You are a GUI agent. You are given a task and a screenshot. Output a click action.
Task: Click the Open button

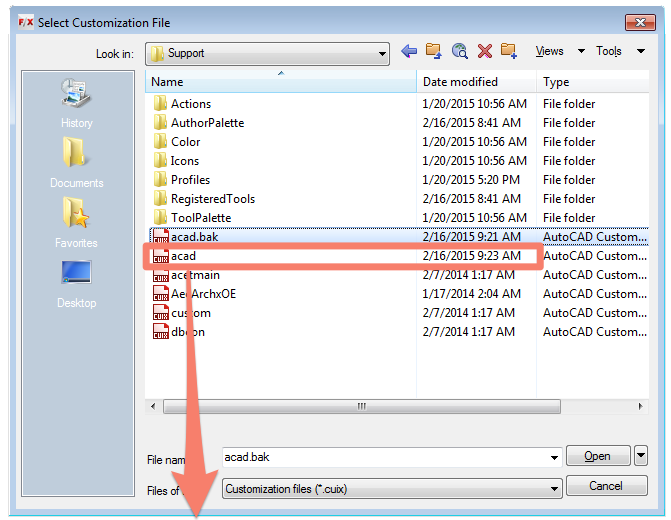(598, 456)
